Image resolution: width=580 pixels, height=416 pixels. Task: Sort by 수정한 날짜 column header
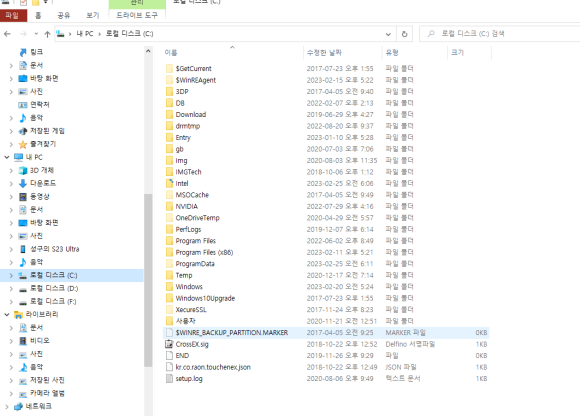coord(324,53)
